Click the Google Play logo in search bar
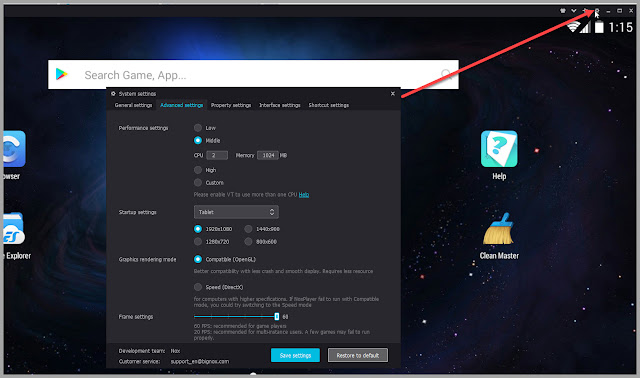640x378 pixels. (62, 74)
